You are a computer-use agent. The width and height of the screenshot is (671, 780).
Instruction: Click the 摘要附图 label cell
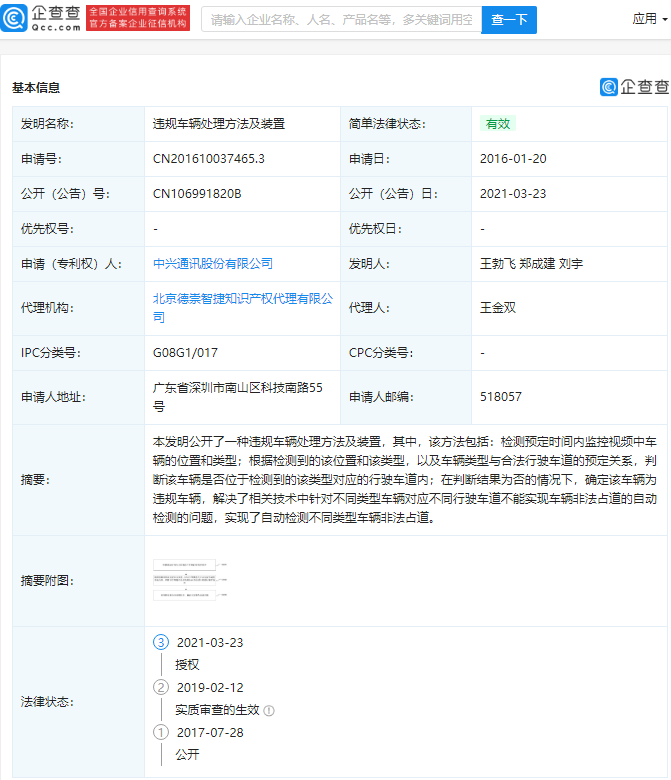(79, 581)
